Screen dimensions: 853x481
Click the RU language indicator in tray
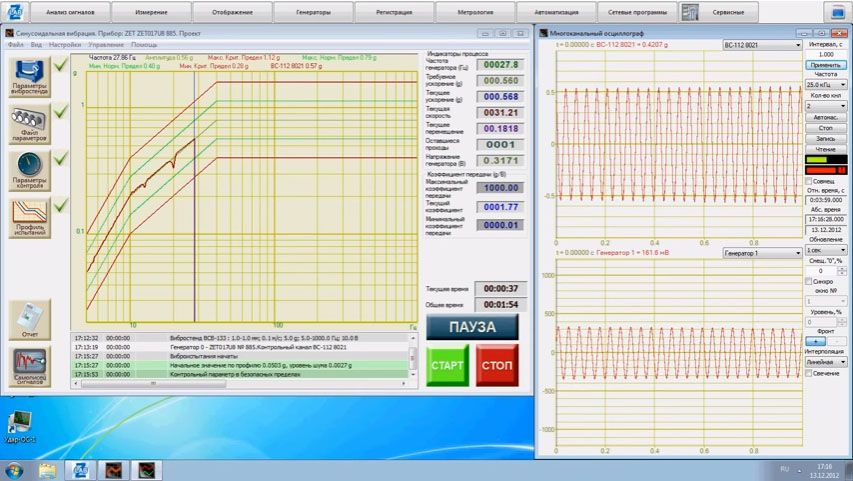[x=784, y=469]
